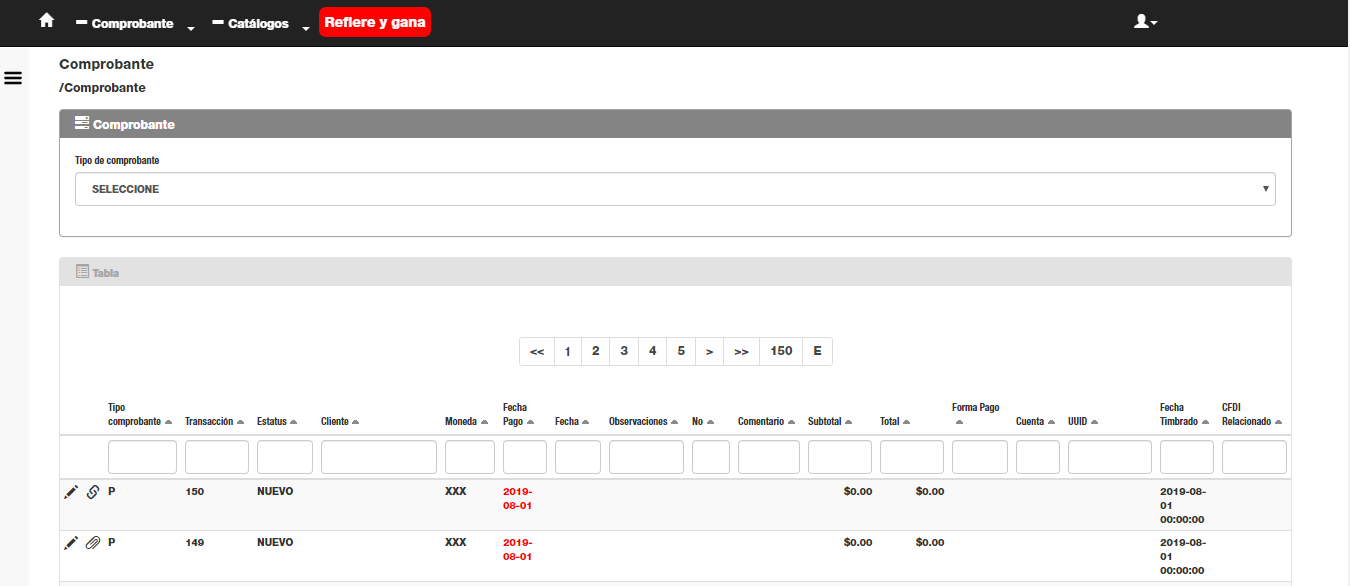Viewport: 1350px width, 586px height.
Task: Click Observaciones filter field
Action: click(x=646, y=457)
